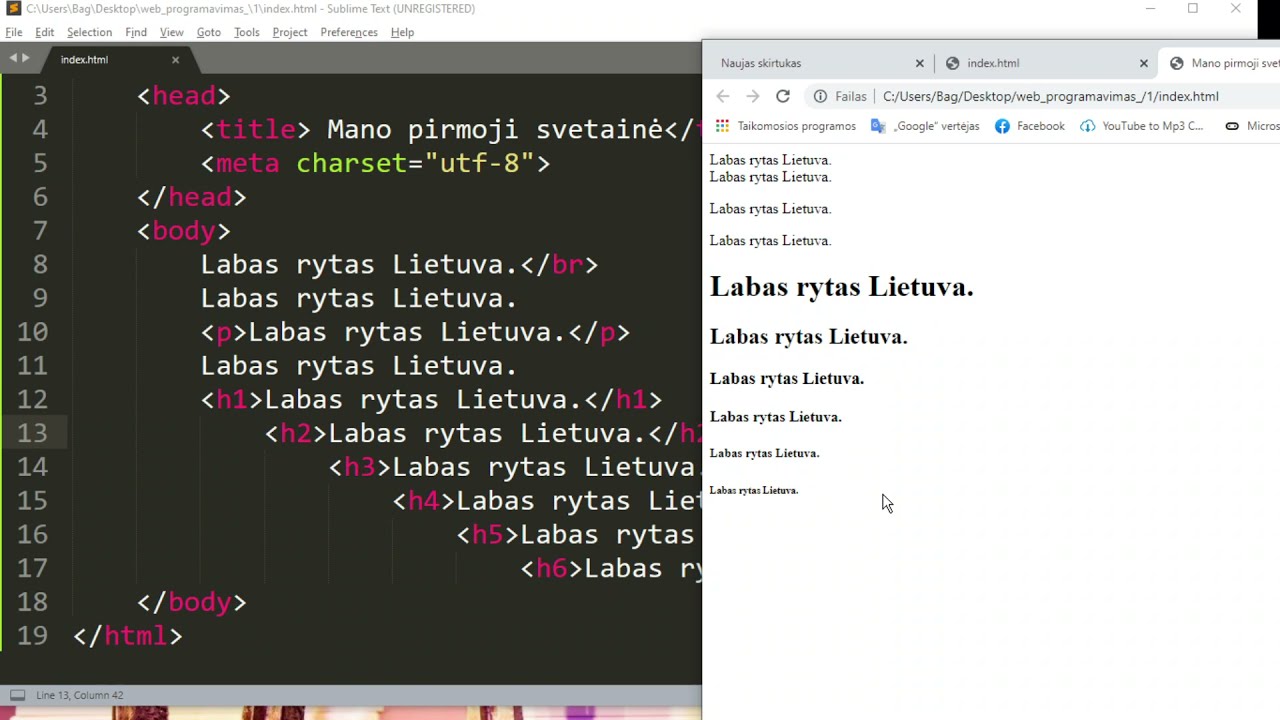Open the Selection menu
1280x720 pixels.
89,32
